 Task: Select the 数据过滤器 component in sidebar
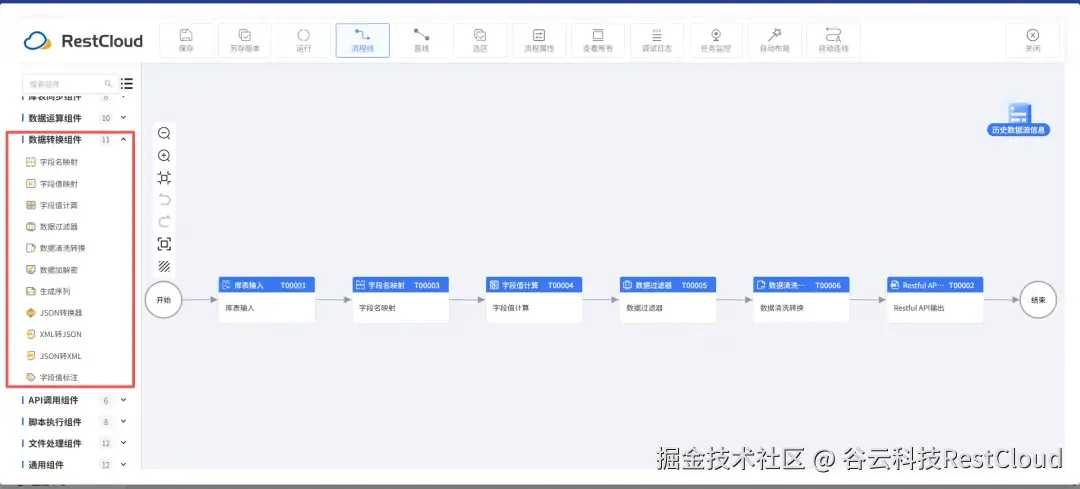(x=52, y=227)
